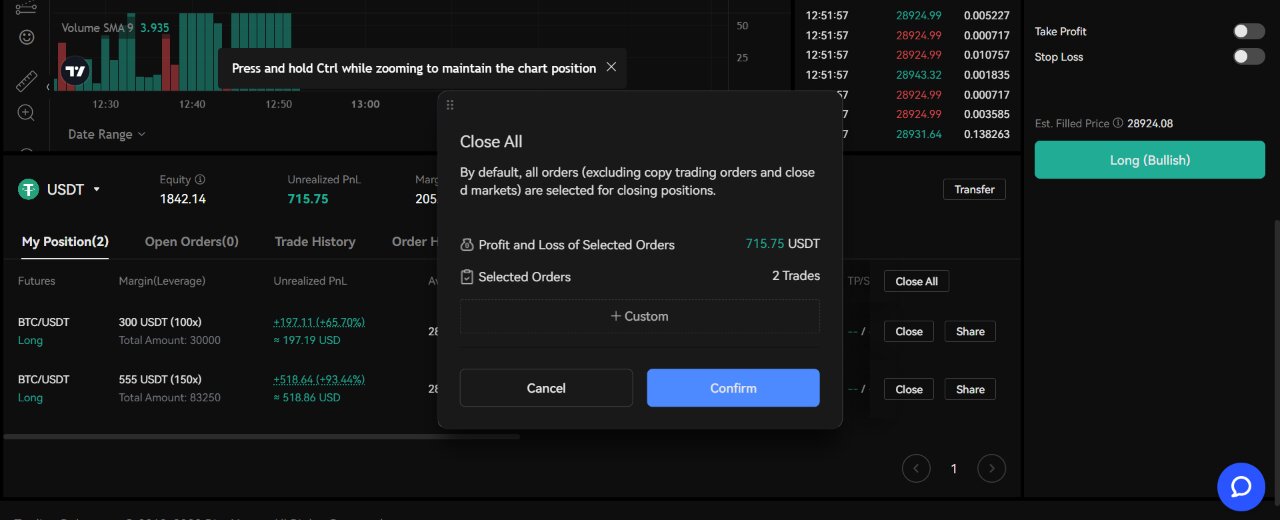Click the TradingView logo on chart

point(75,71)
